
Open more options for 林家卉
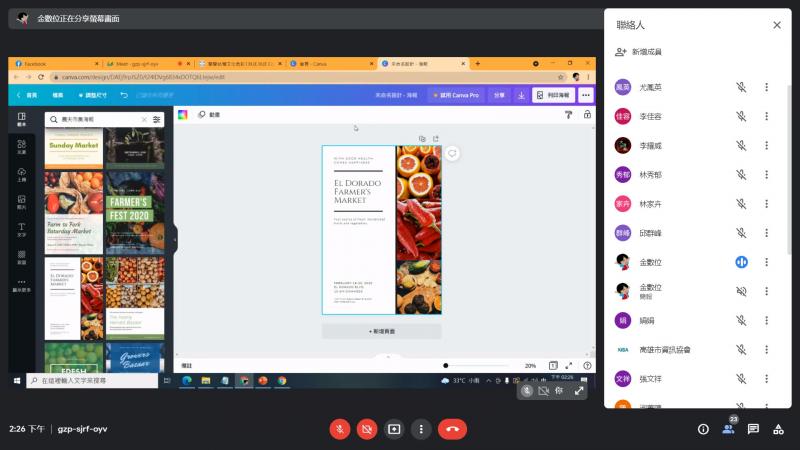click(766, 204)
